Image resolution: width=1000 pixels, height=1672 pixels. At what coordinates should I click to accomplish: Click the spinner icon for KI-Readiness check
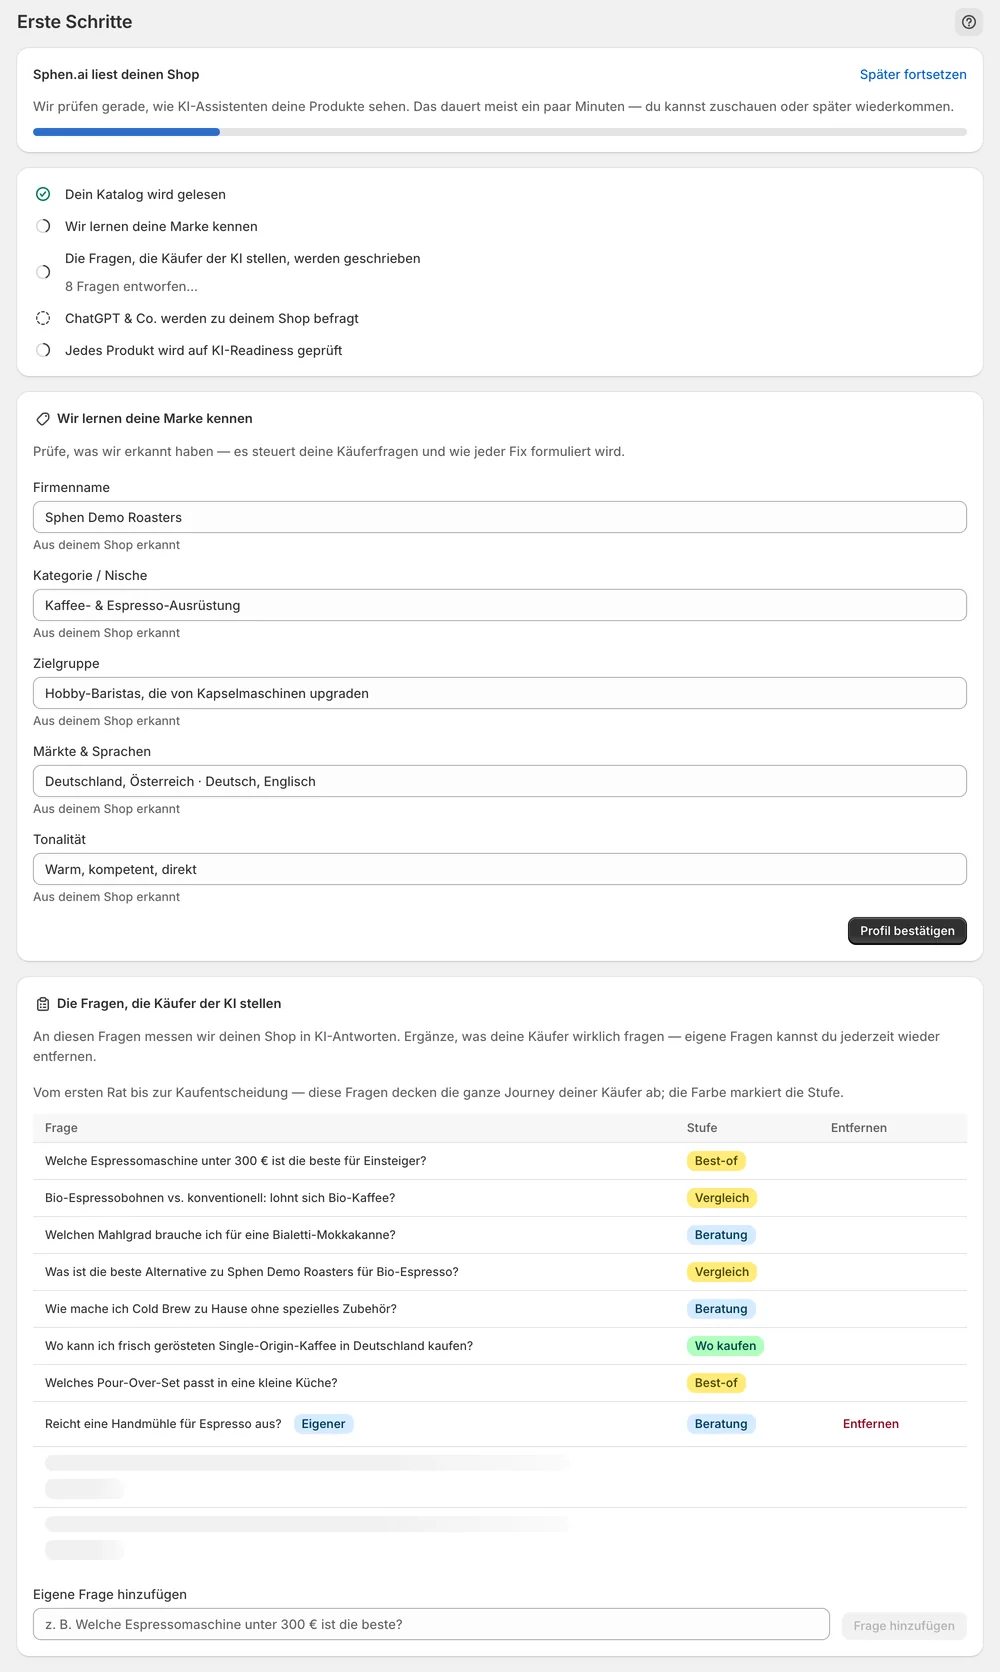point(43,350)
